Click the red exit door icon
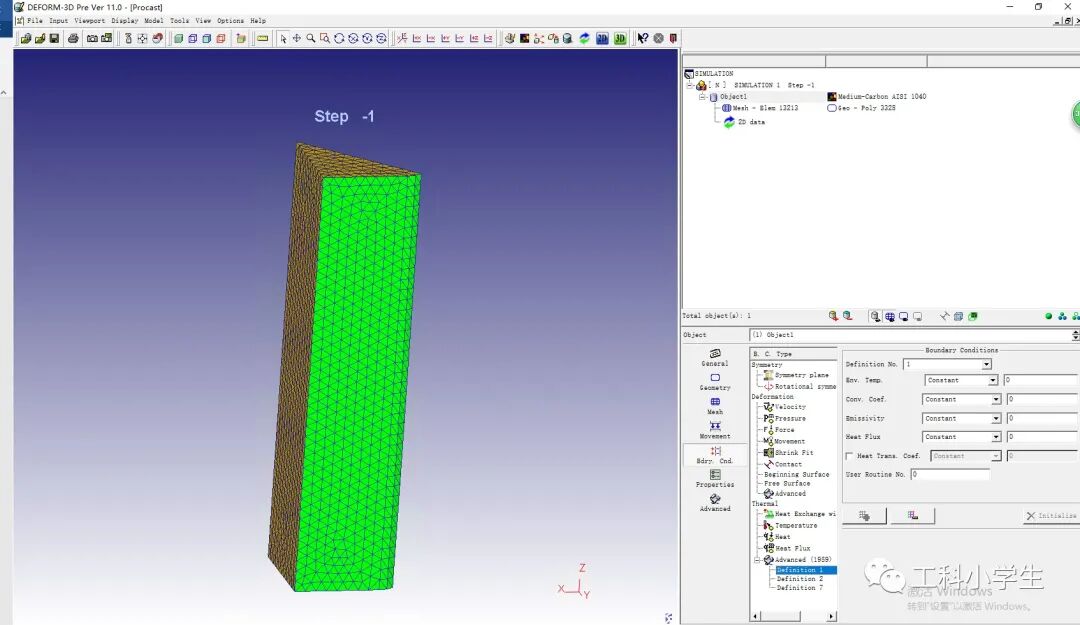 674,39
